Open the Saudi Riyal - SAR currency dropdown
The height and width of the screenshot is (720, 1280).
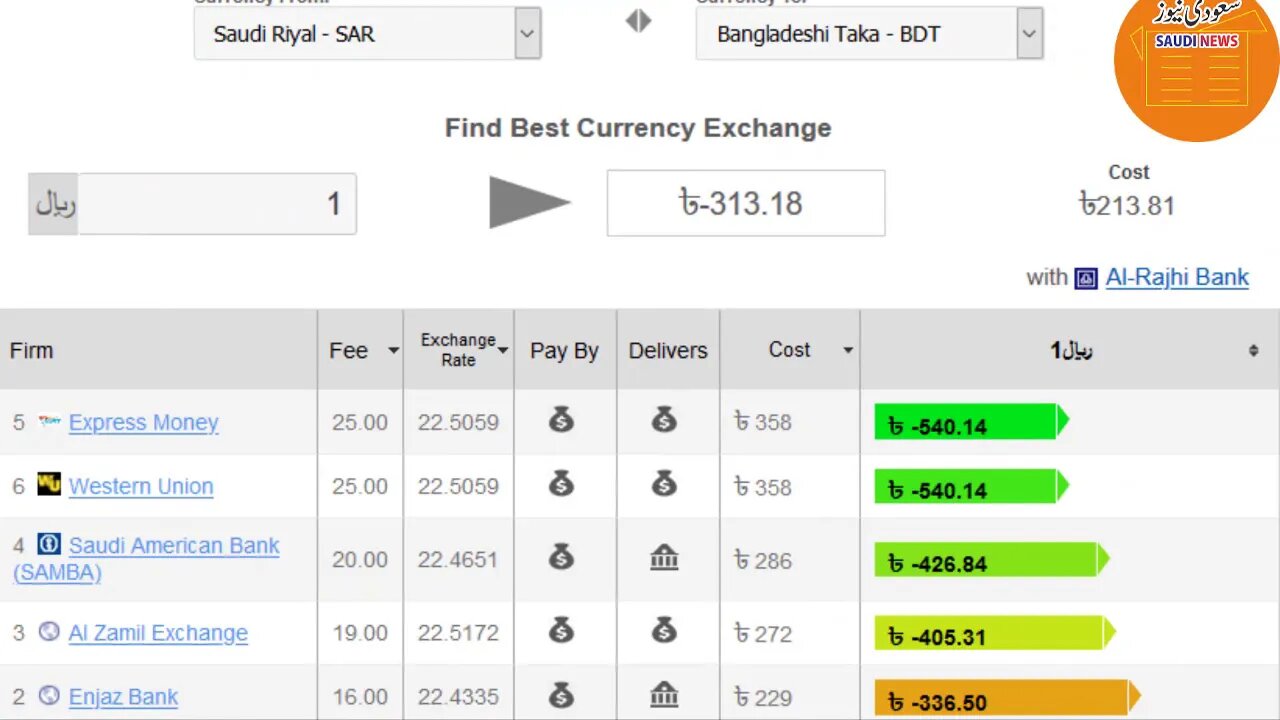coord(368,33)
